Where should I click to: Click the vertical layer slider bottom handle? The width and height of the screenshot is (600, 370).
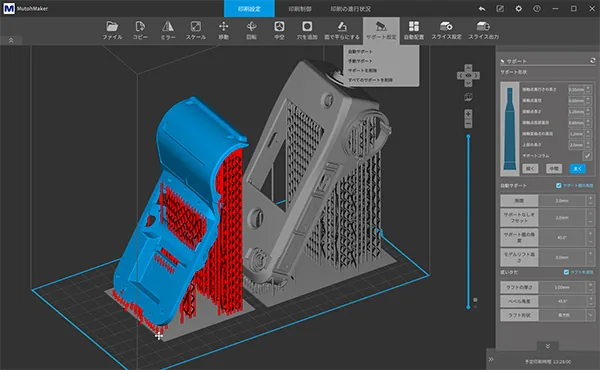pos(468,307)
